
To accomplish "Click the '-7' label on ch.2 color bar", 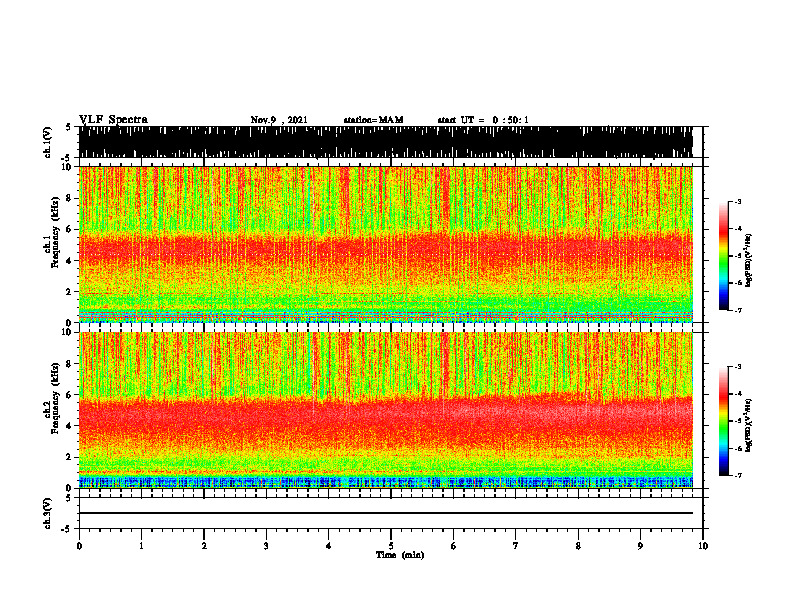I will [x=738, y=475].
